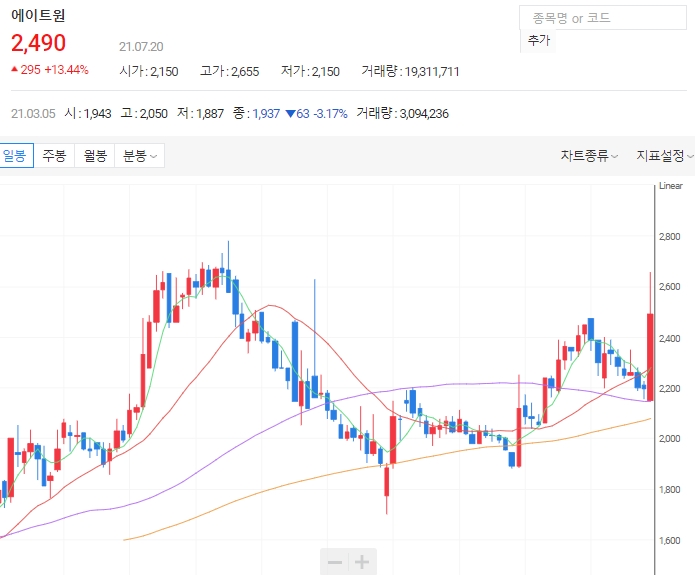The height and width of the screenshot is (575, 695).
Task: Click the 종목명 or 코드 search field
Action: coord(603,18)
